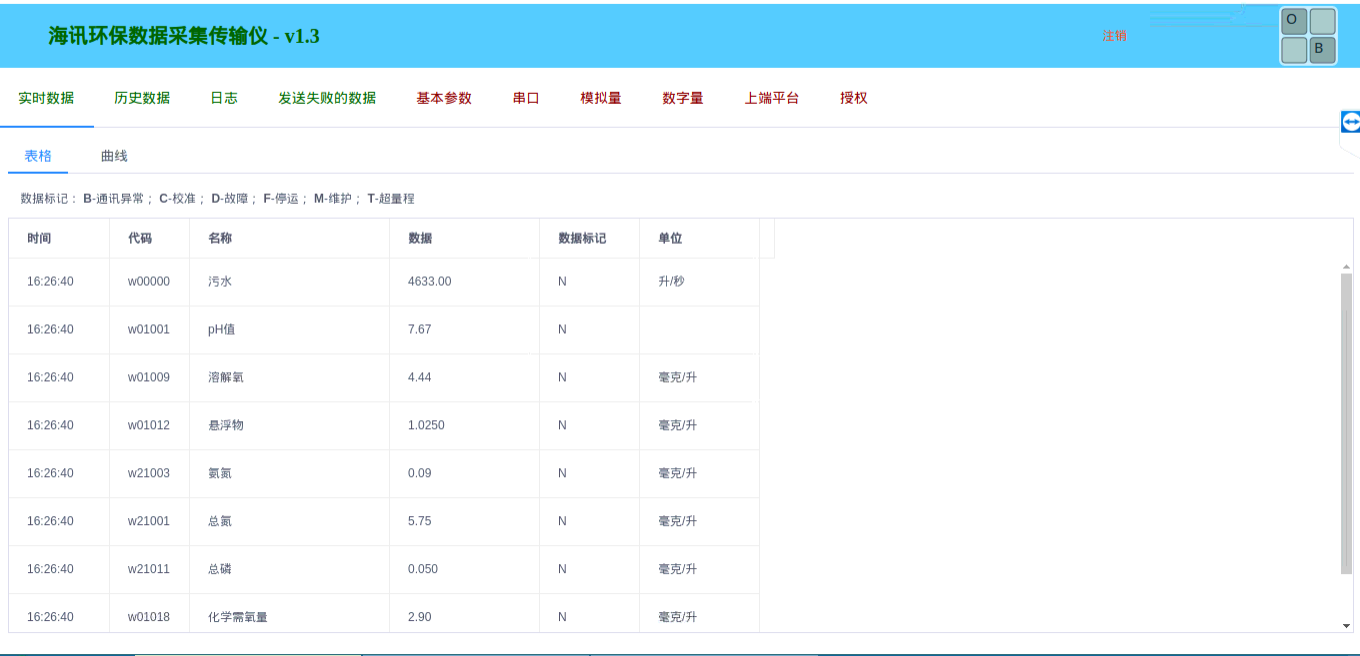
Task: Click data value 5.75
Action: [x=420, y=522]
